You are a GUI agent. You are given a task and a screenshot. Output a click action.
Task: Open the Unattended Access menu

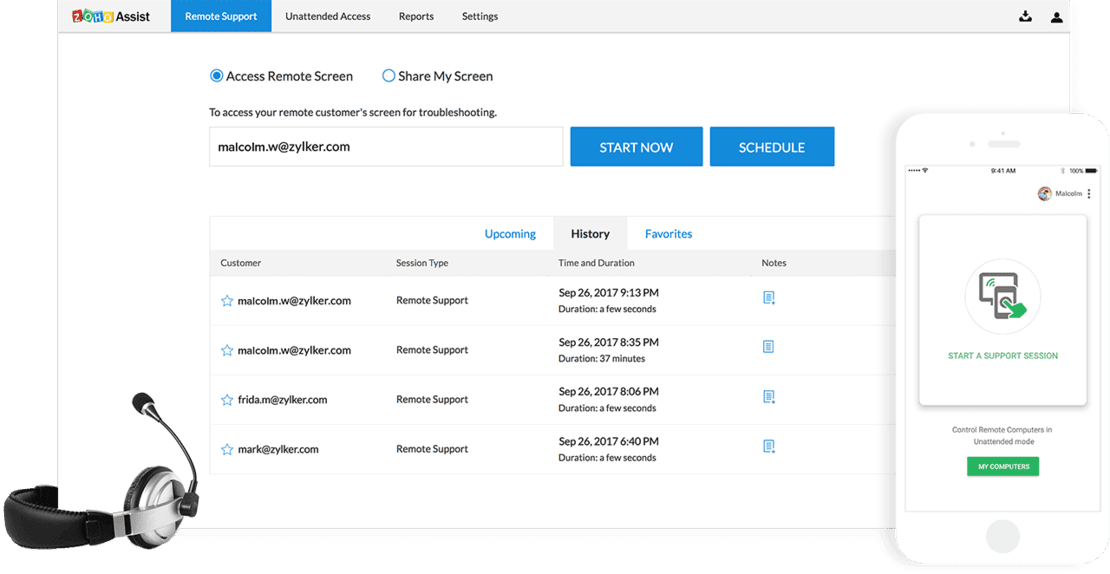pos(328,16)
